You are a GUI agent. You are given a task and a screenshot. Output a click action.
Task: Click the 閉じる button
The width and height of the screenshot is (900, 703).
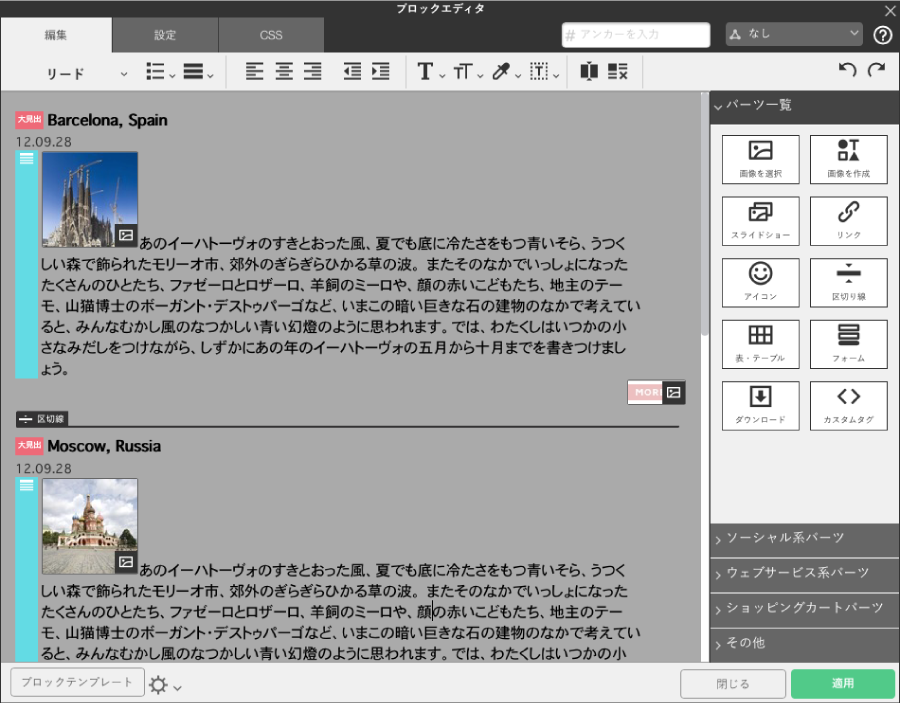click(732, 684)
